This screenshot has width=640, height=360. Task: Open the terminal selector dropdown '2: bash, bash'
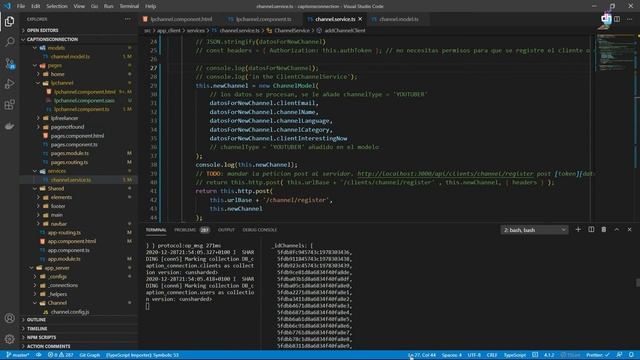(x=534, y=230)
